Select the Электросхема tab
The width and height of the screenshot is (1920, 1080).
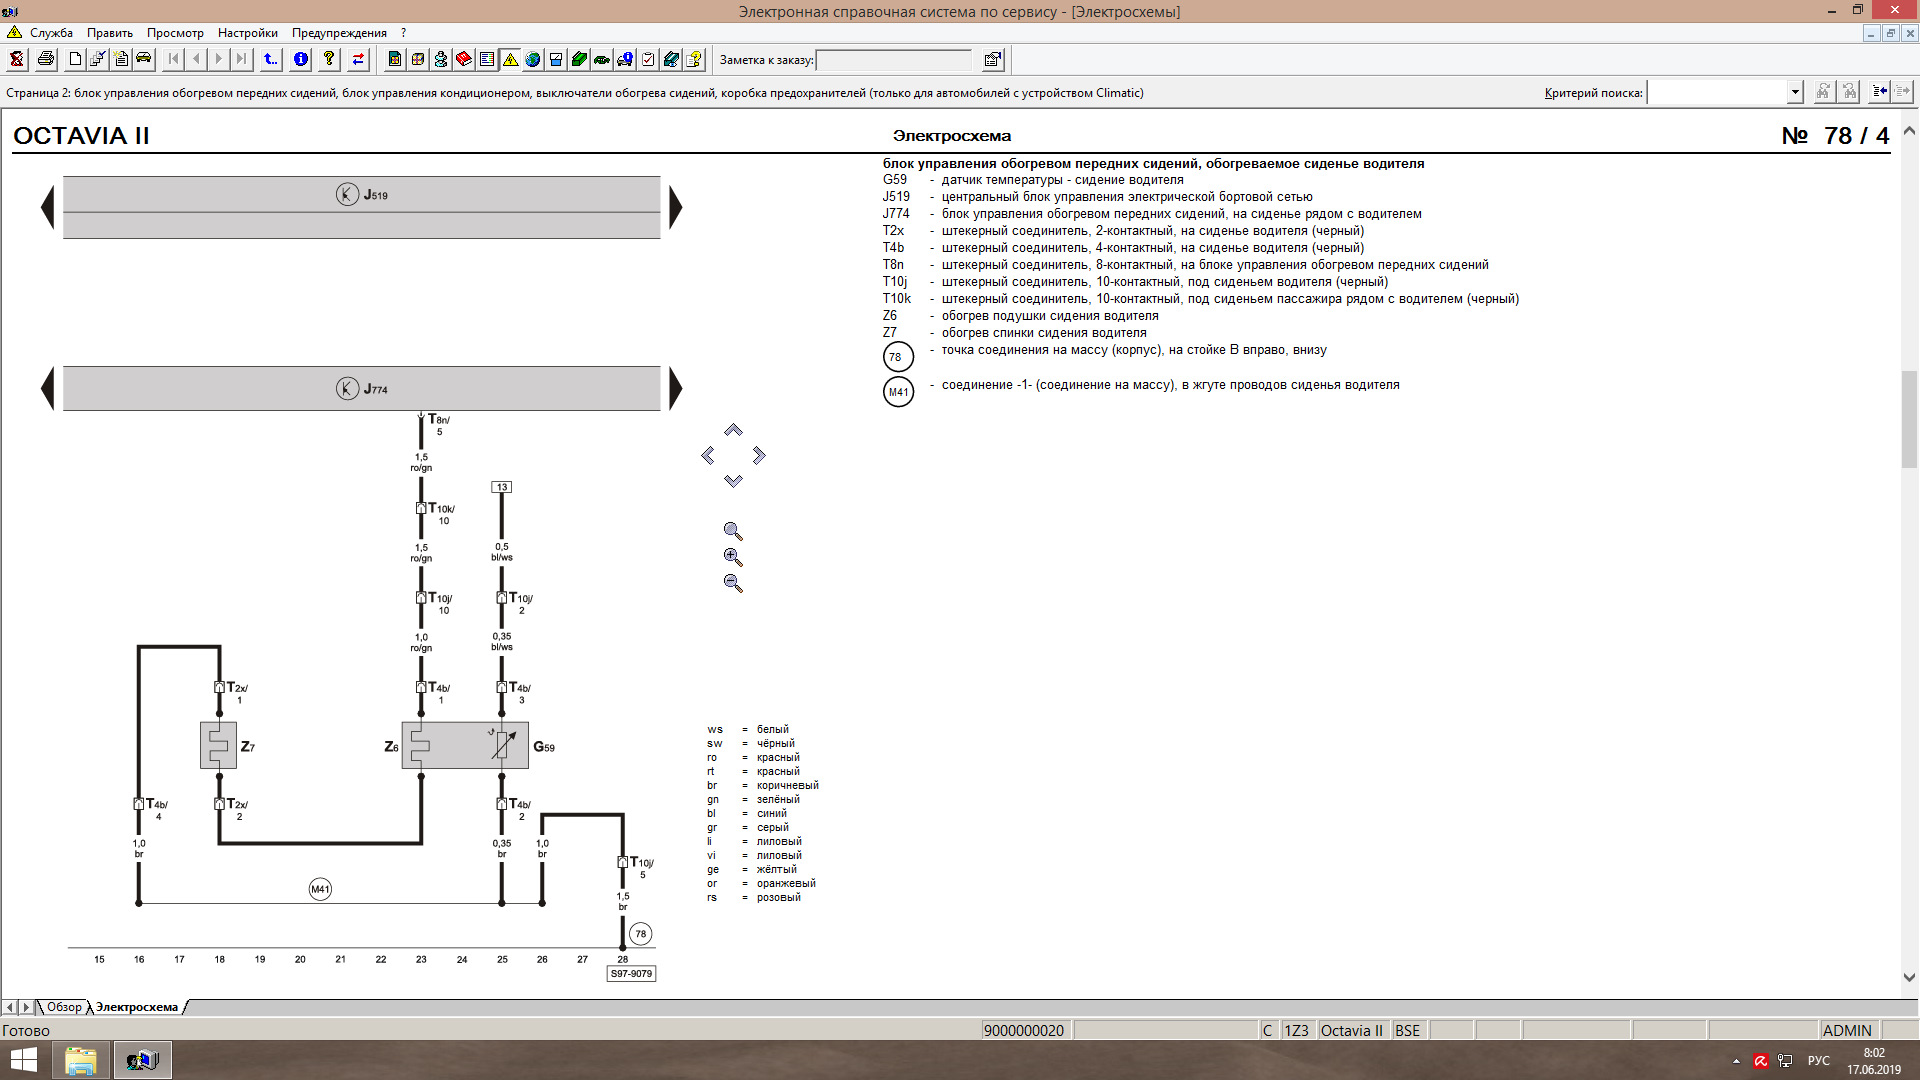click(x=137, y=1007)
